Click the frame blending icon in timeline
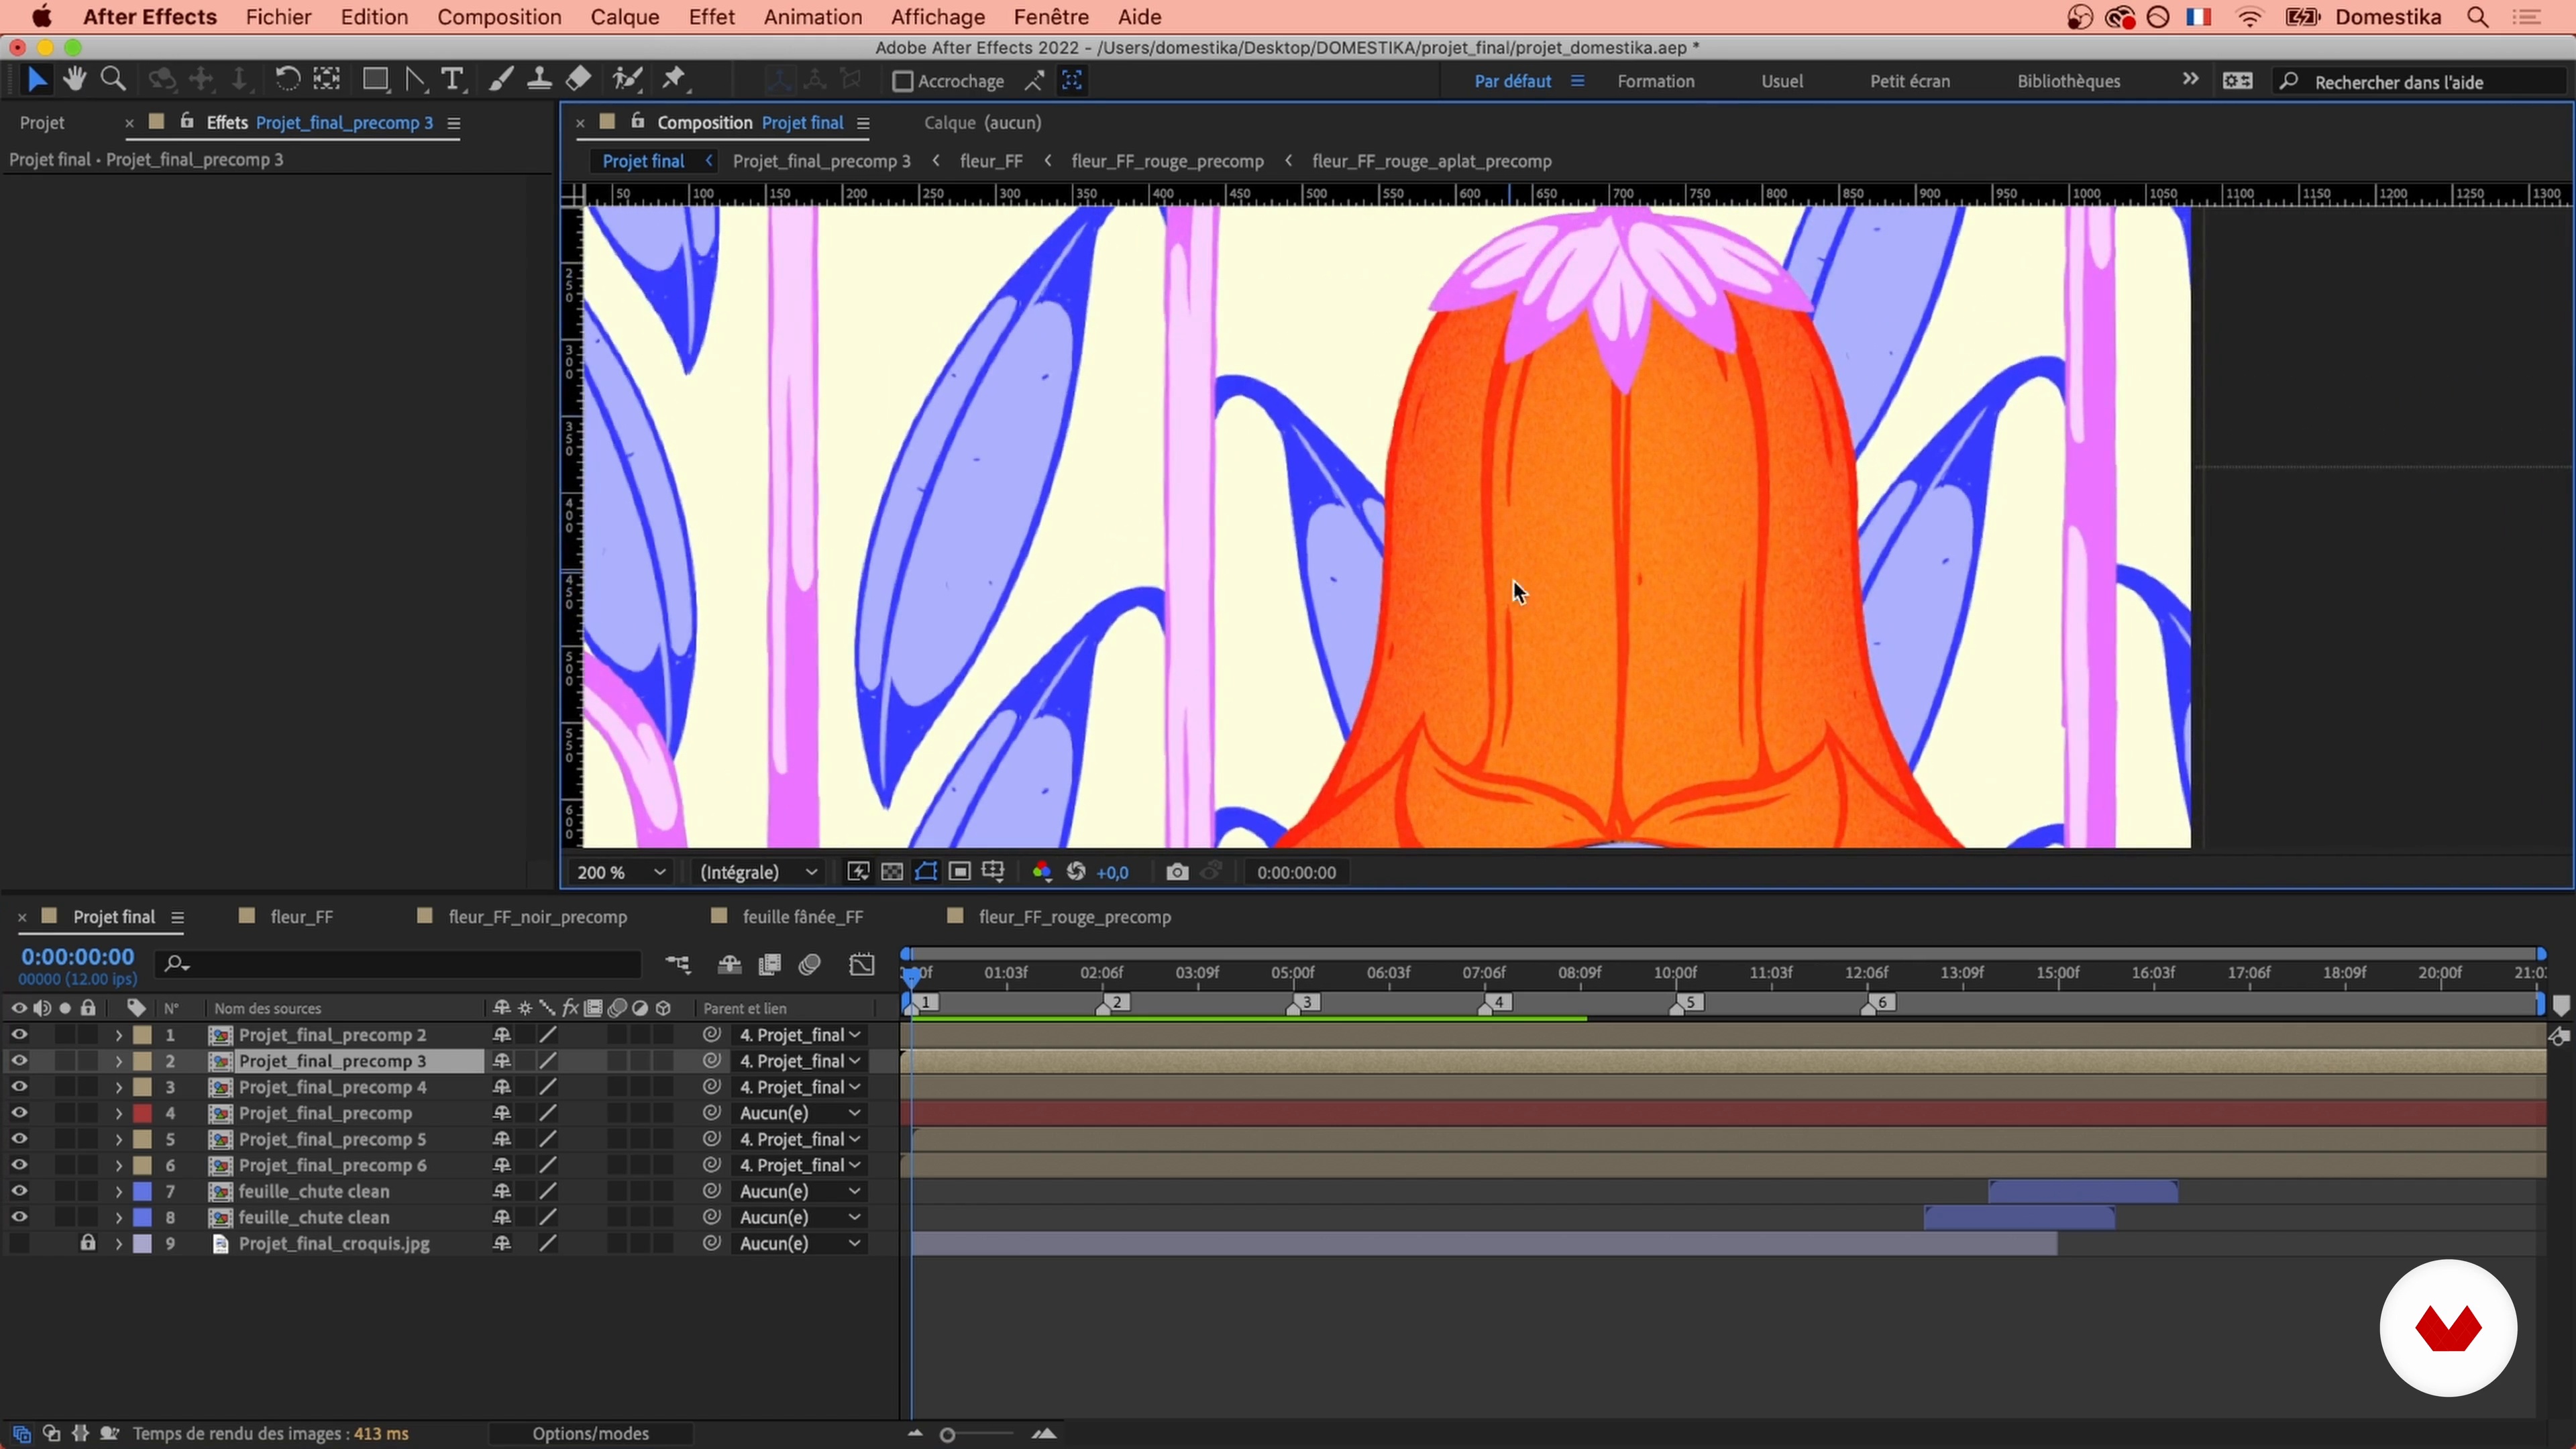This screenshot has width=2576, height=1449. (770, 964)
